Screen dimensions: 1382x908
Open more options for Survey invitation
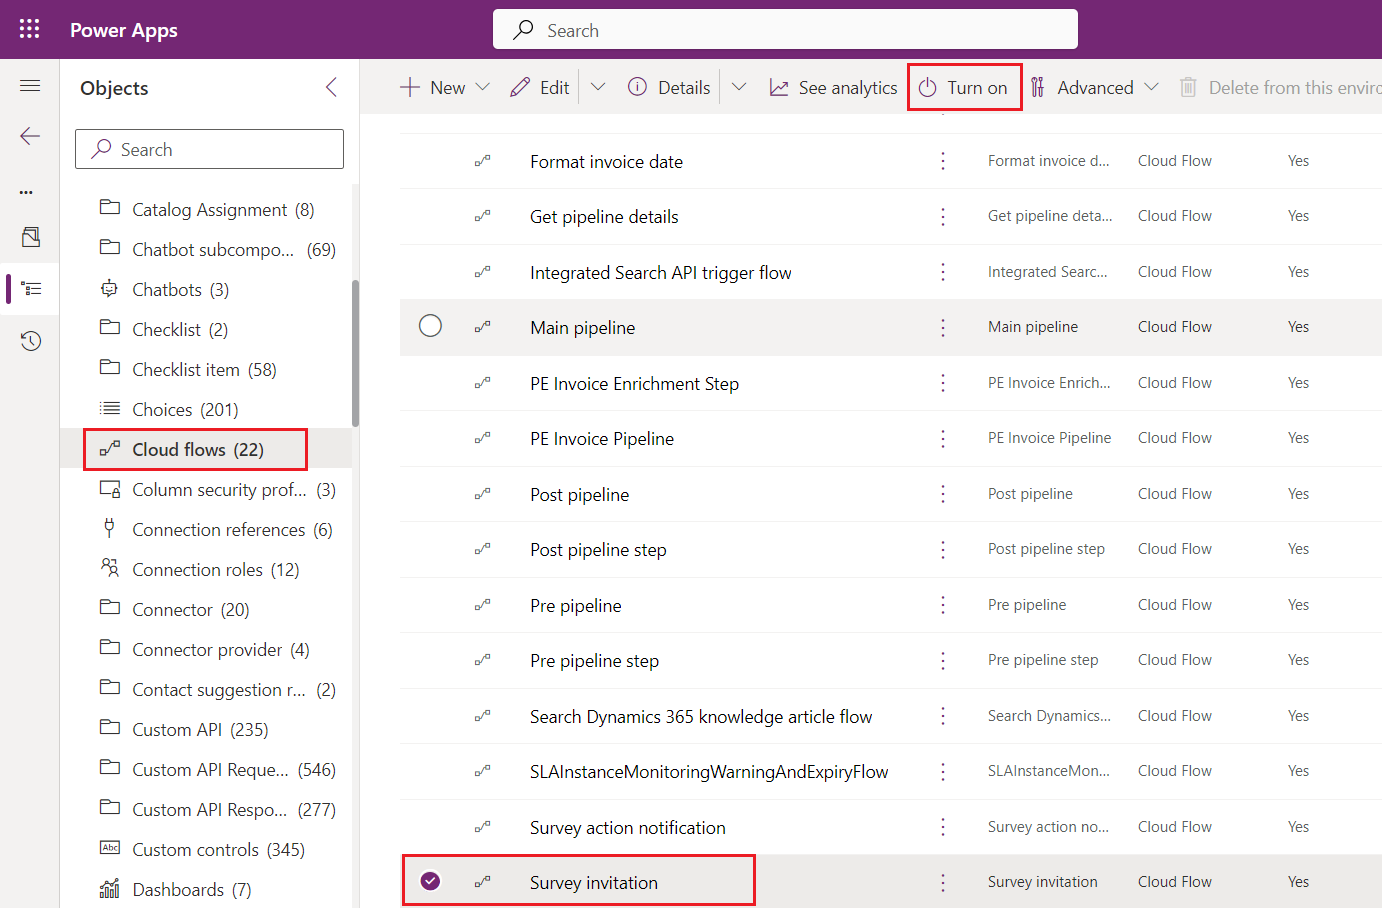pyautogui.click(x=943, y=882)
